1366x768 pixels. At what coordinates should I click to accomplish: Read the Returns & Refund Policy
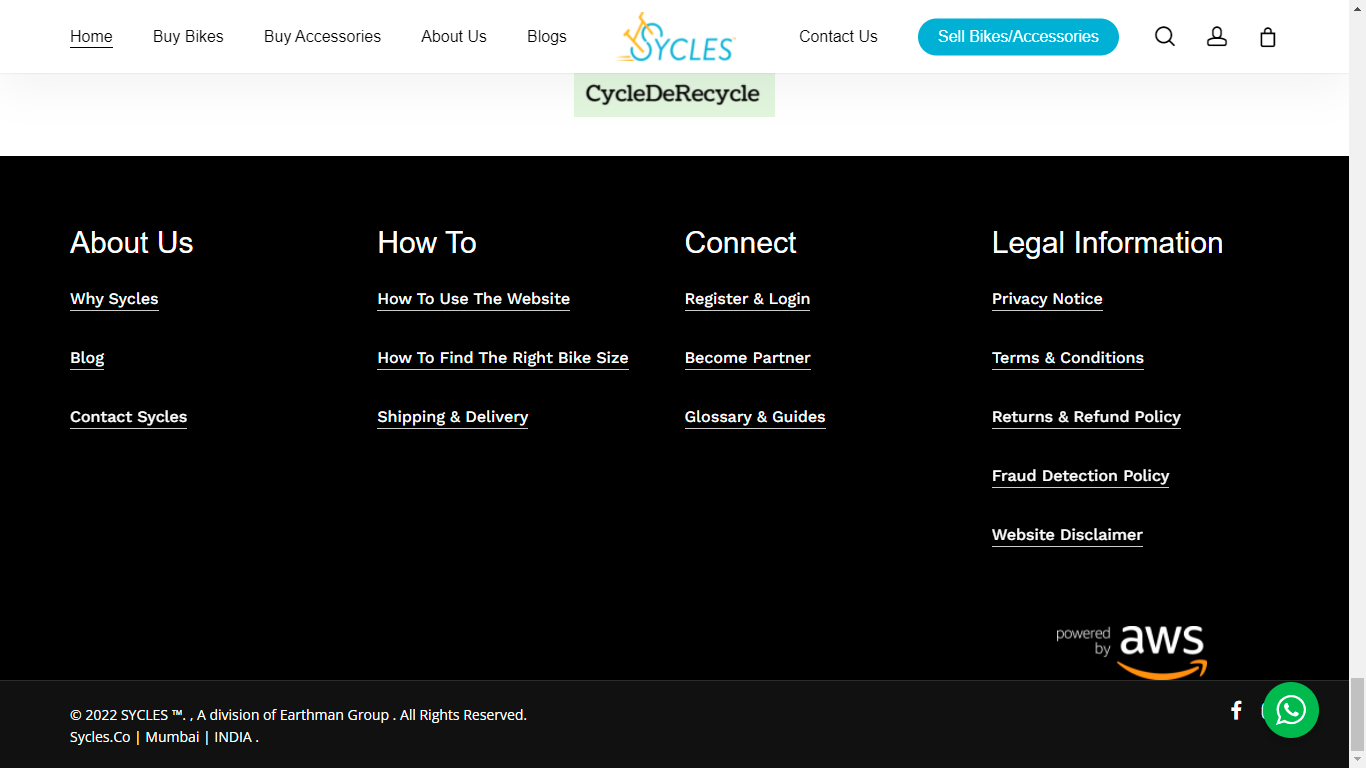pos(1086,417)
